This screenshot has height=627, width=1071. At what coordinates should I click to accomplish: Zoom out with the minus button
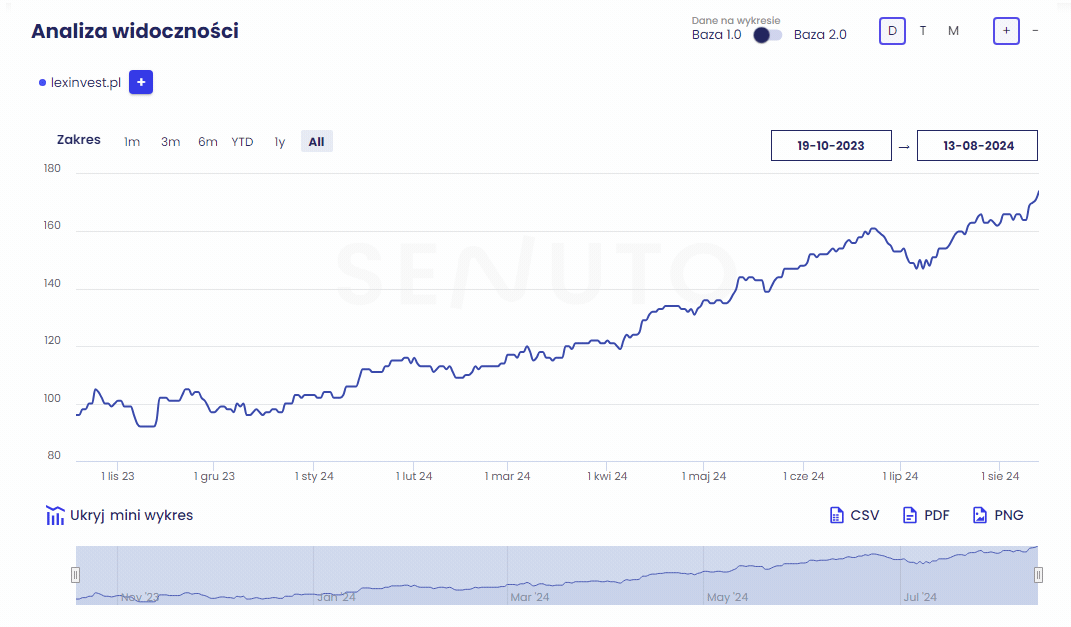point(1035,31)
